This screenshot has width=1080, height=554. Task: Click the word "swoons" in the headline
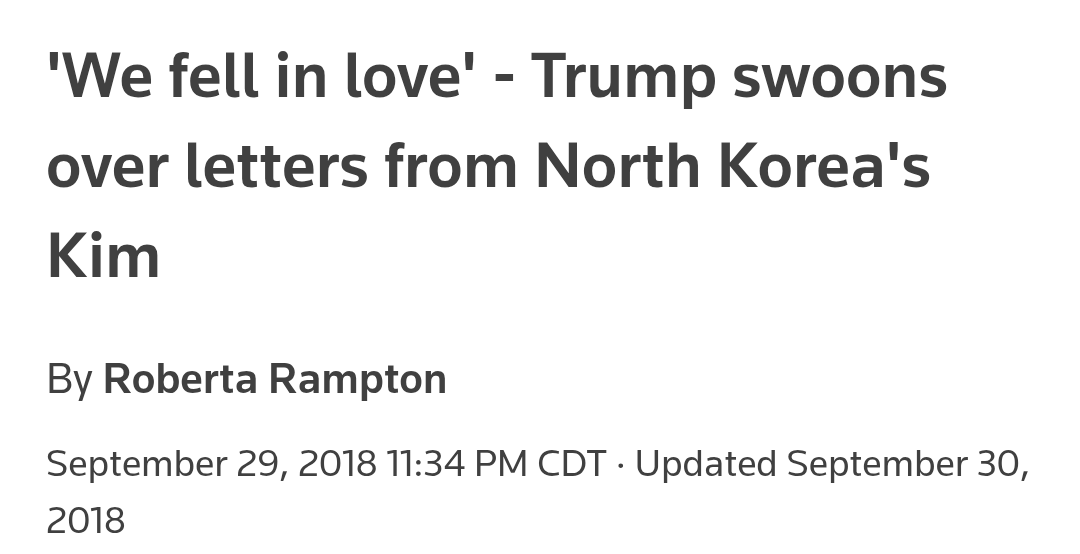[839, 78]
